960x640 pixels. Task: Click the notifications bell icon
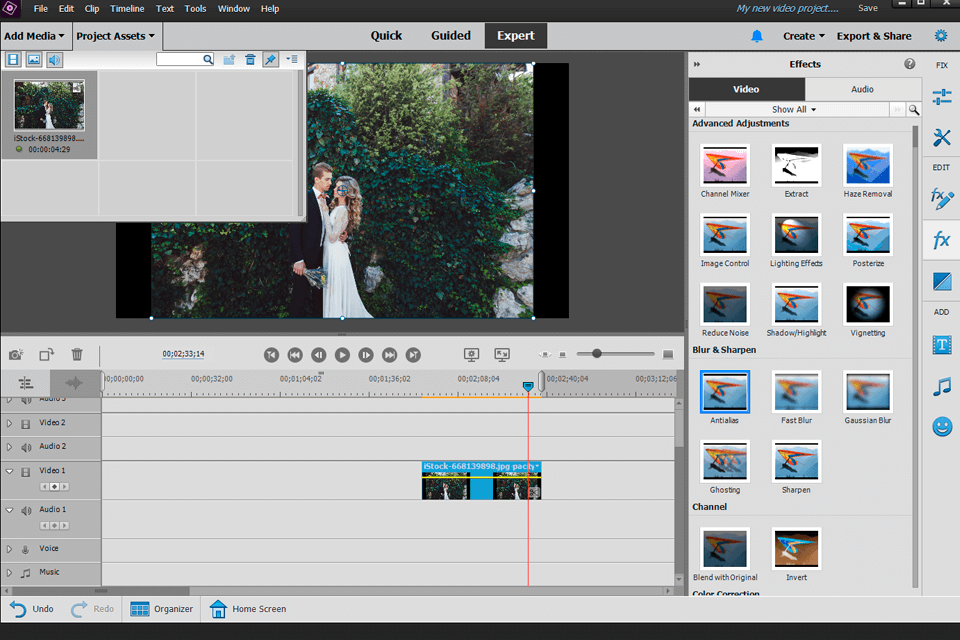pos(757,36)
